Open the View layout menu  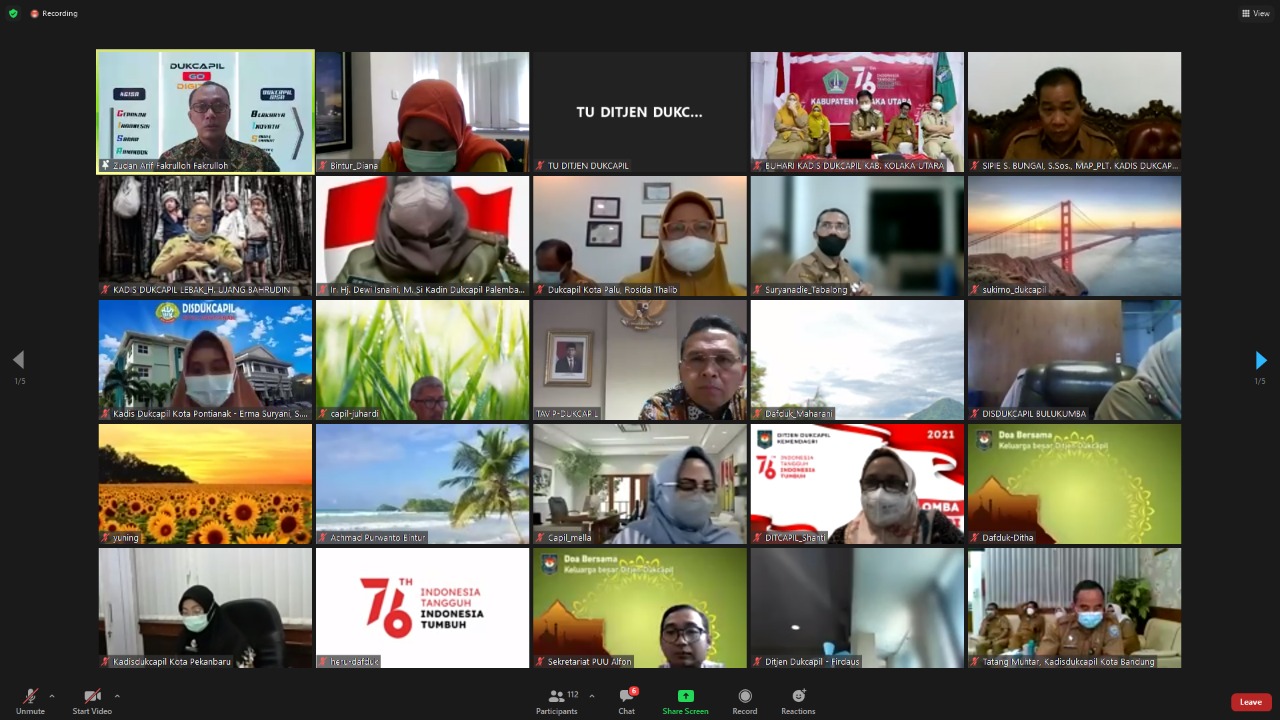point(1258,13)
